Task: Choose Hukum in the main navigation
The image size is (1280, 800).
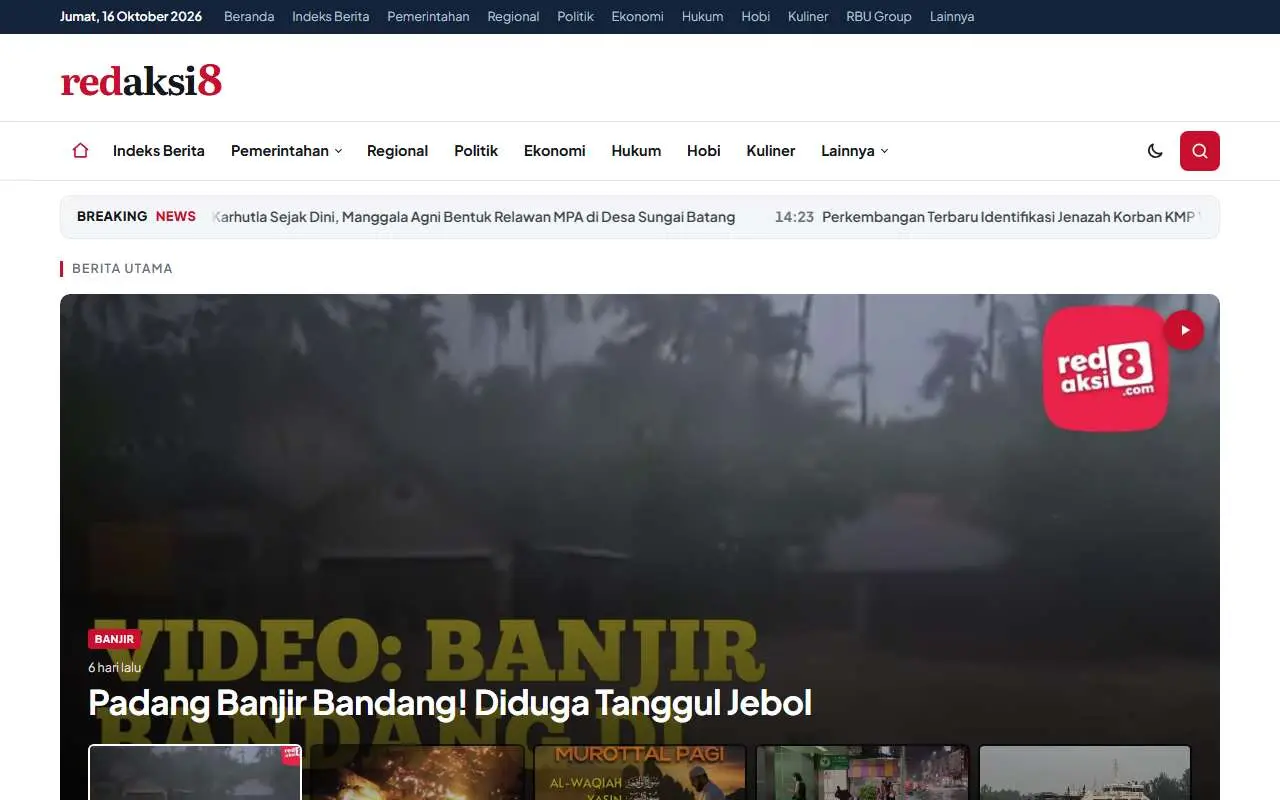Action: click(636, 151)
